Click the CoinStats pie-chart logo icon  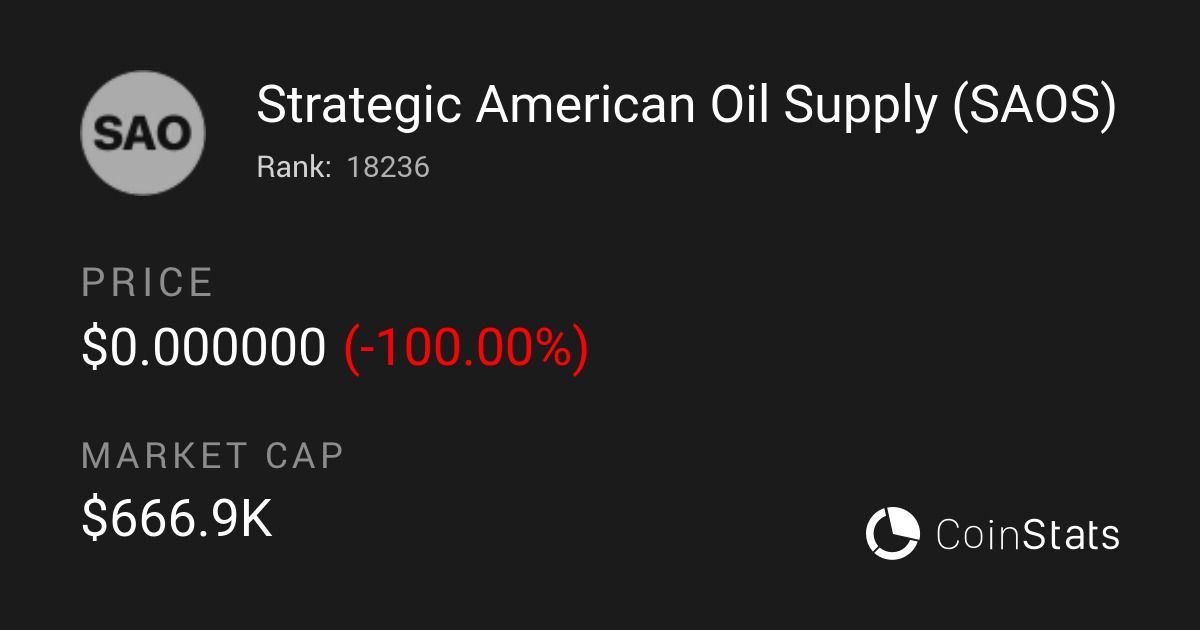892,532
